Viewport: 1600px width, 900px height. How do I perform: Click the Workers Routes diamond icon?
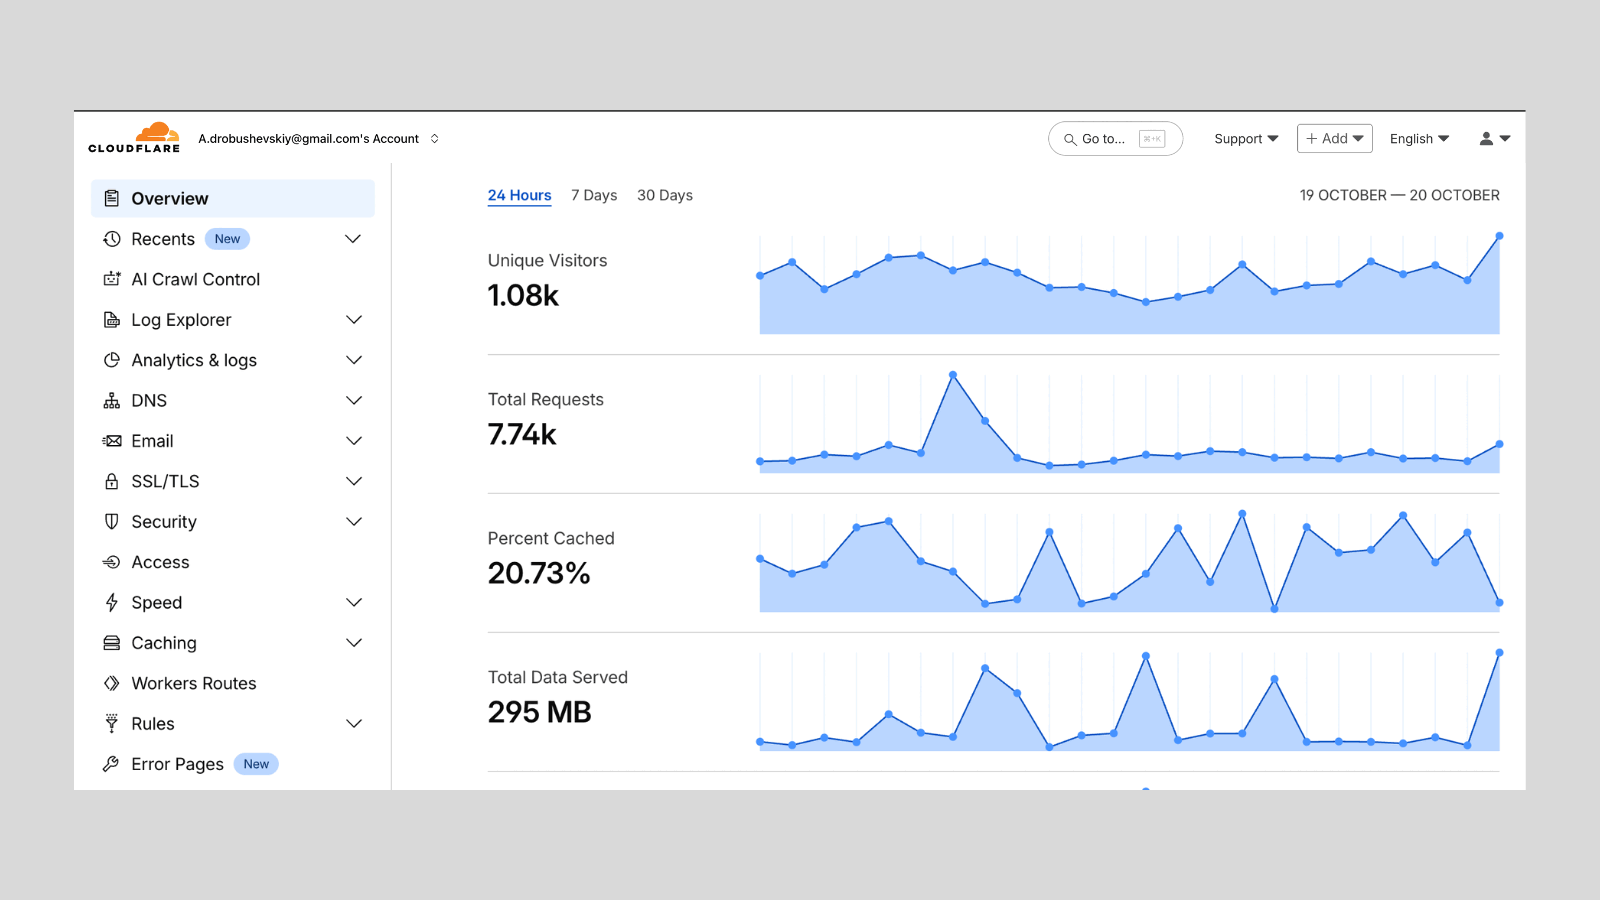(x=112, y=683)
